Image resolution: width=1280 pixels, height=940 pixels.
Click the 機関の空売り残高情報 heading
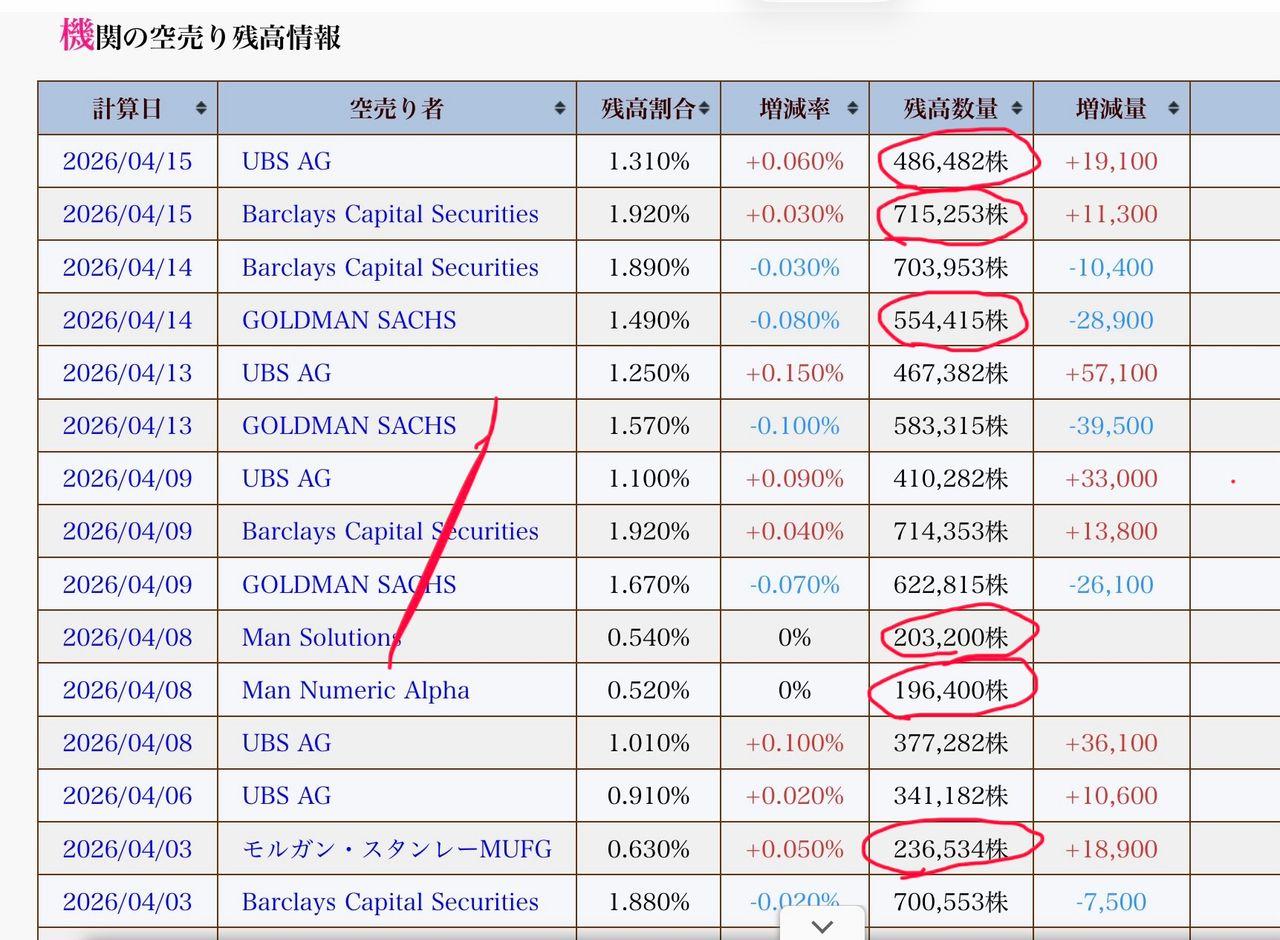coord(200,37)
